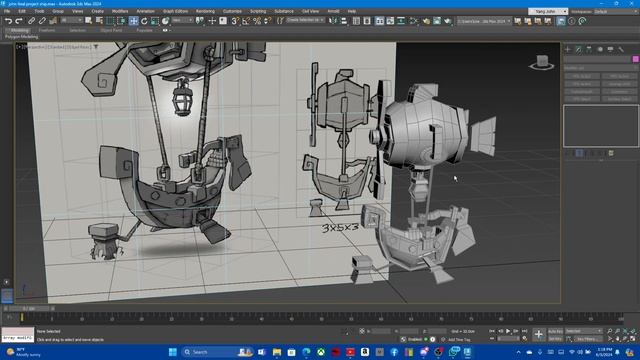Open the Rendering menu
This screenshot has width=640, height=360.
point(205,11)
